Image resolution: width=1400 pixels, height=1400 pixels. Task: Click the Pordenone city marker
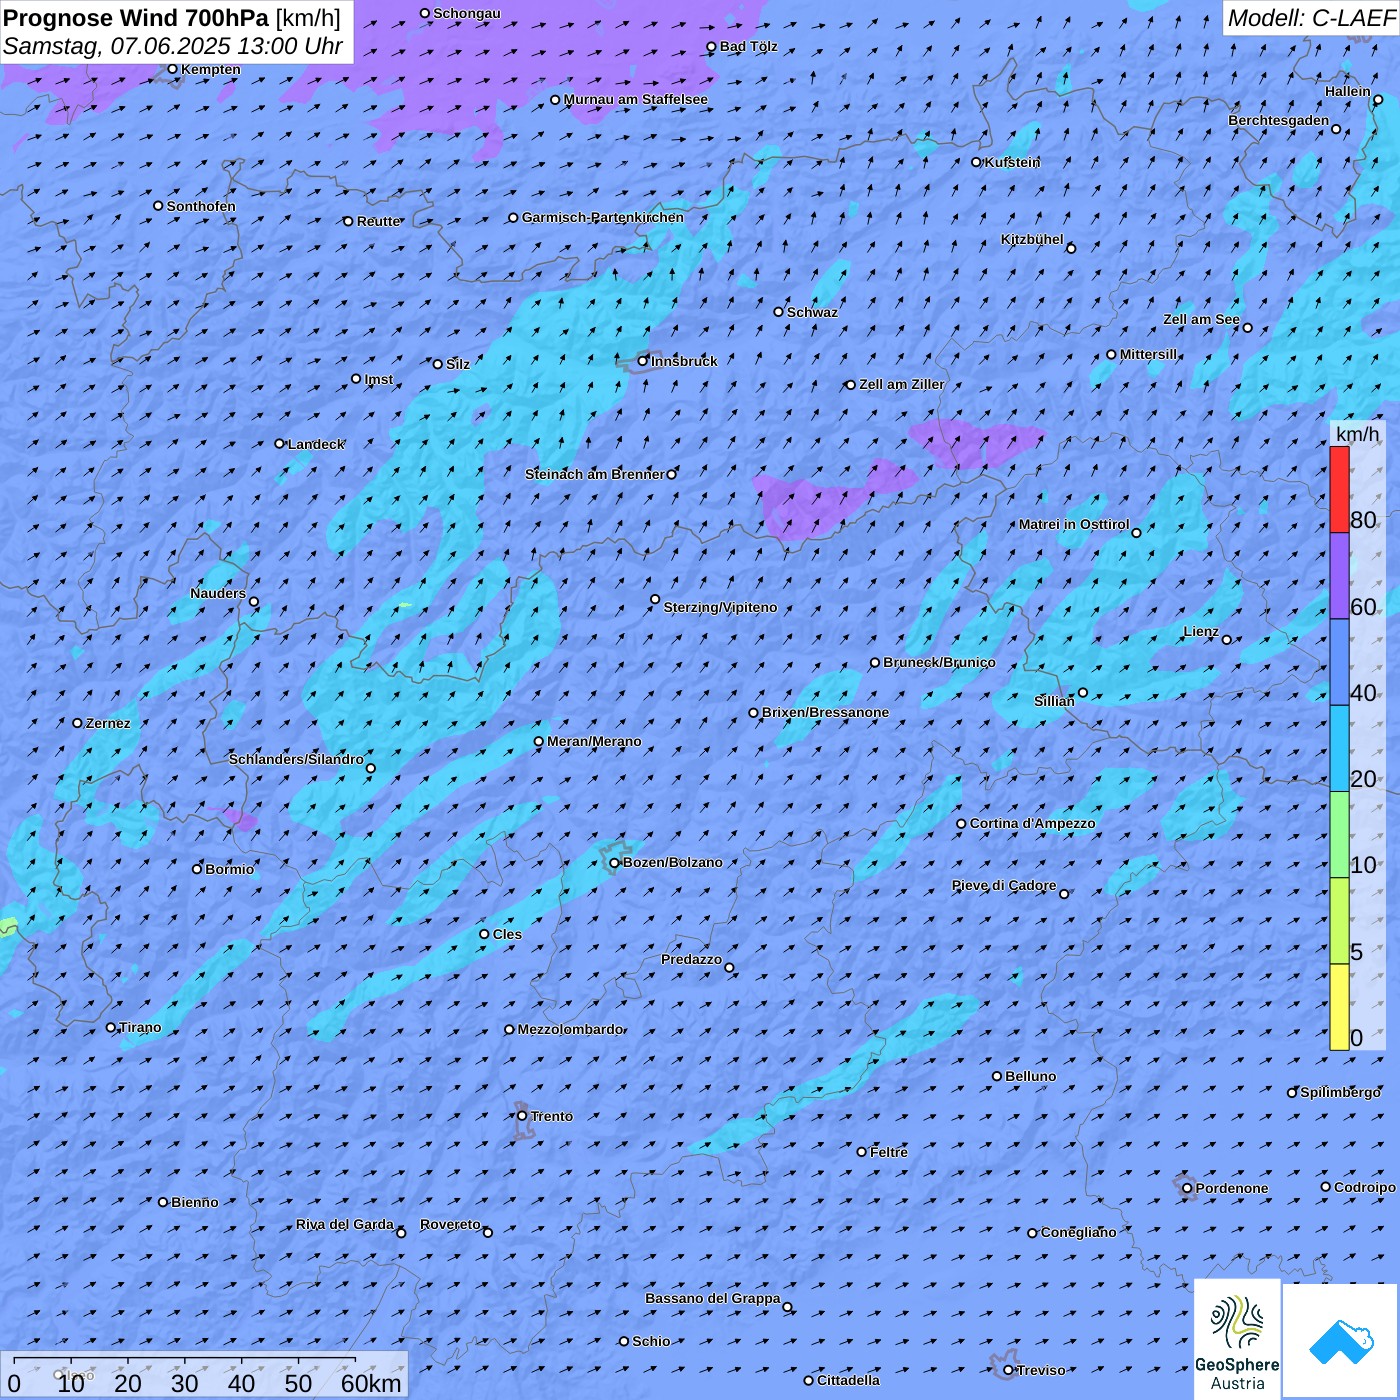[x=1187, y=1188]
